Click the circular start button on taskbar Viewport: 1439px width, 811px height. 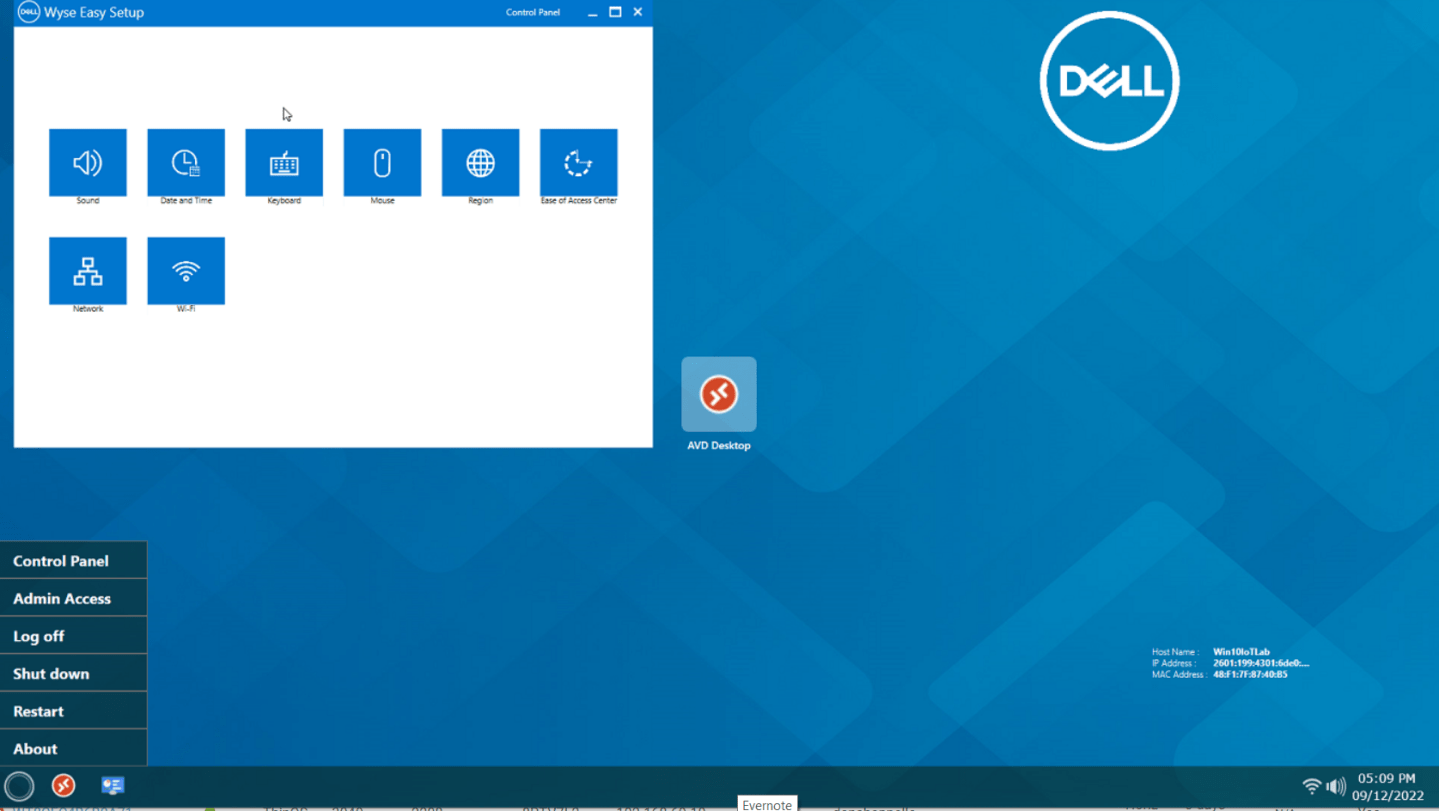pyautogui.click(x=19, y=786)
